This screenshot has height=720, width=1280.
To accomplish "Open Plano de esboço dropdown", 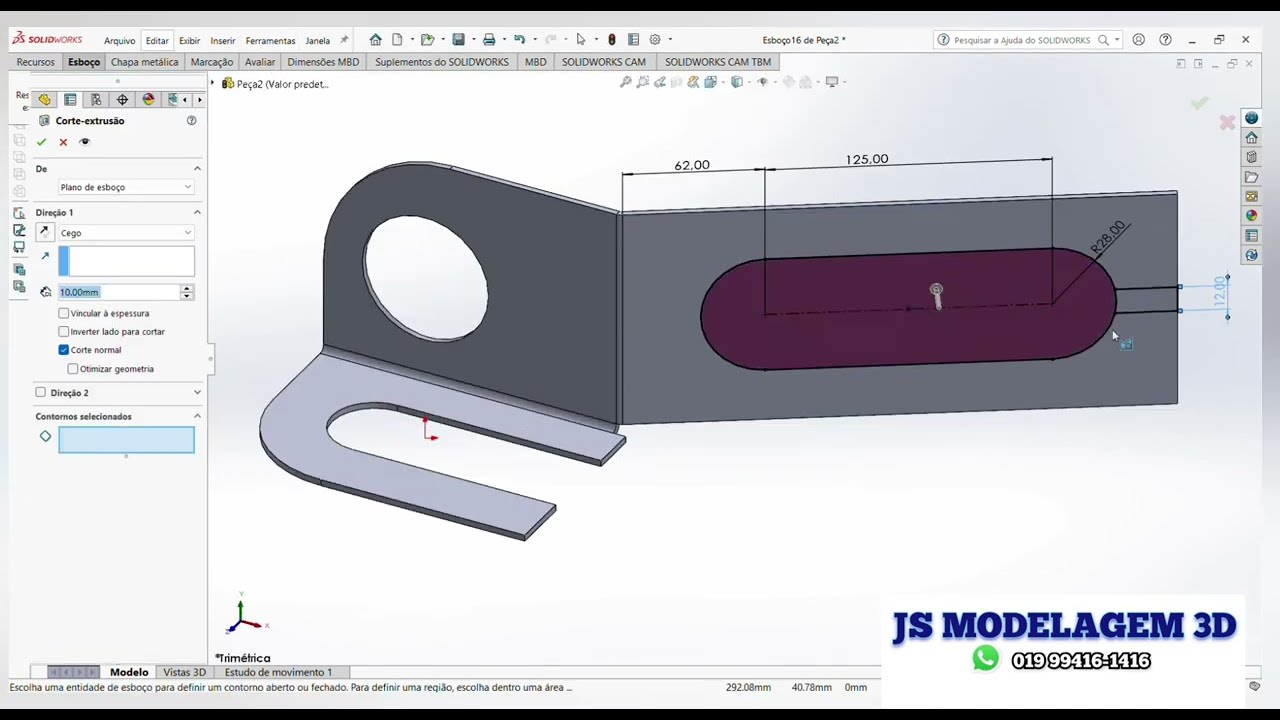I will pyautogui.click(x=125, y=187).
